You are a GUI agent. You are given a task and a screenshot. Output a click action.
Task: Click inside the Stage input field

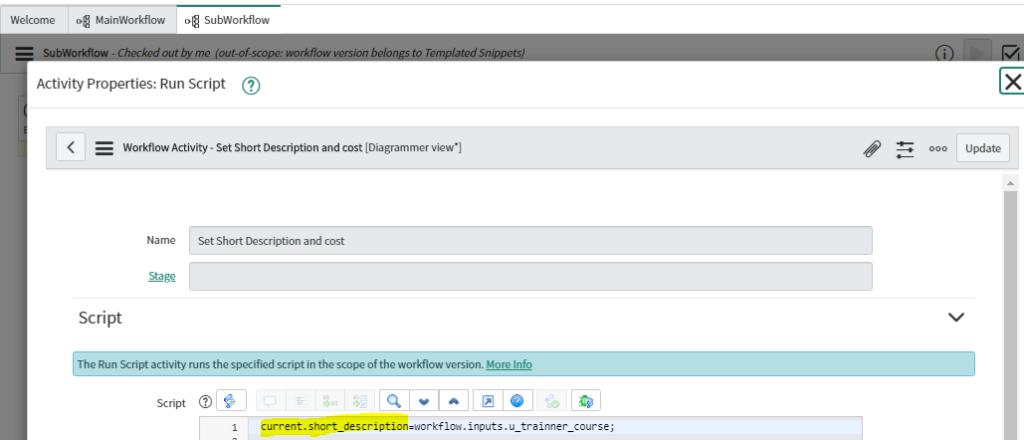click(x=530, y=276)
